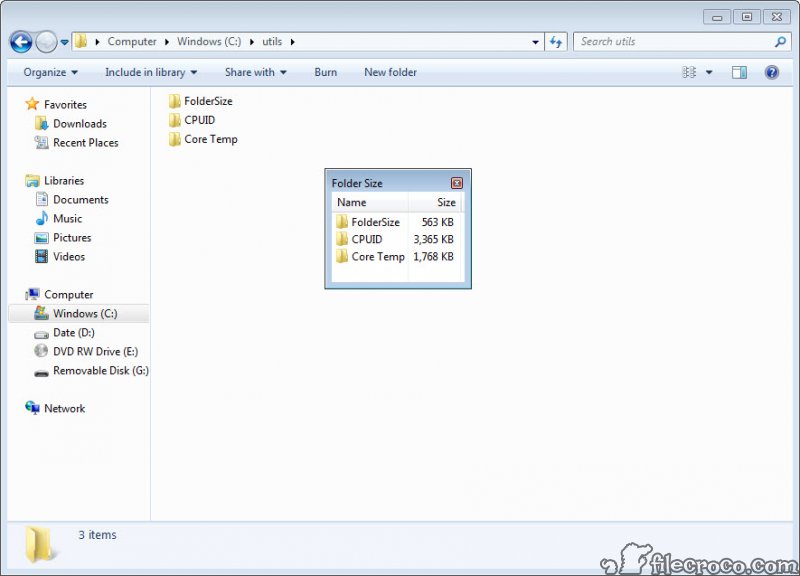800x576 pixels.
Task: Click Burn in the toolbar
Action: pyautogui.click(x=326, y=72)
